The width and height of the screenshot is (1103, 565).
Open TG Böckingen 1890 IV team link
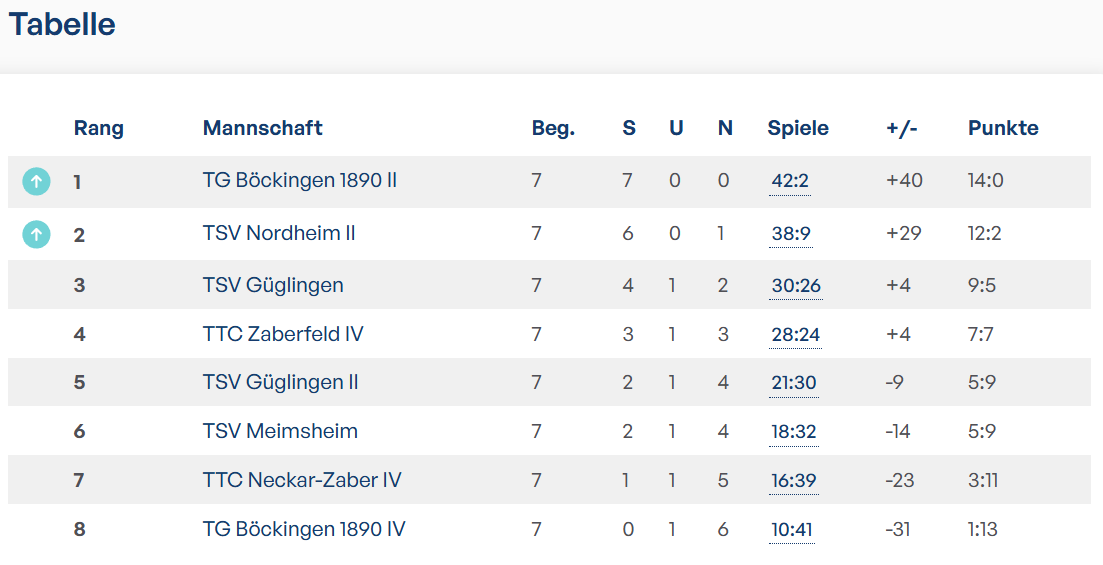(304, 529)
